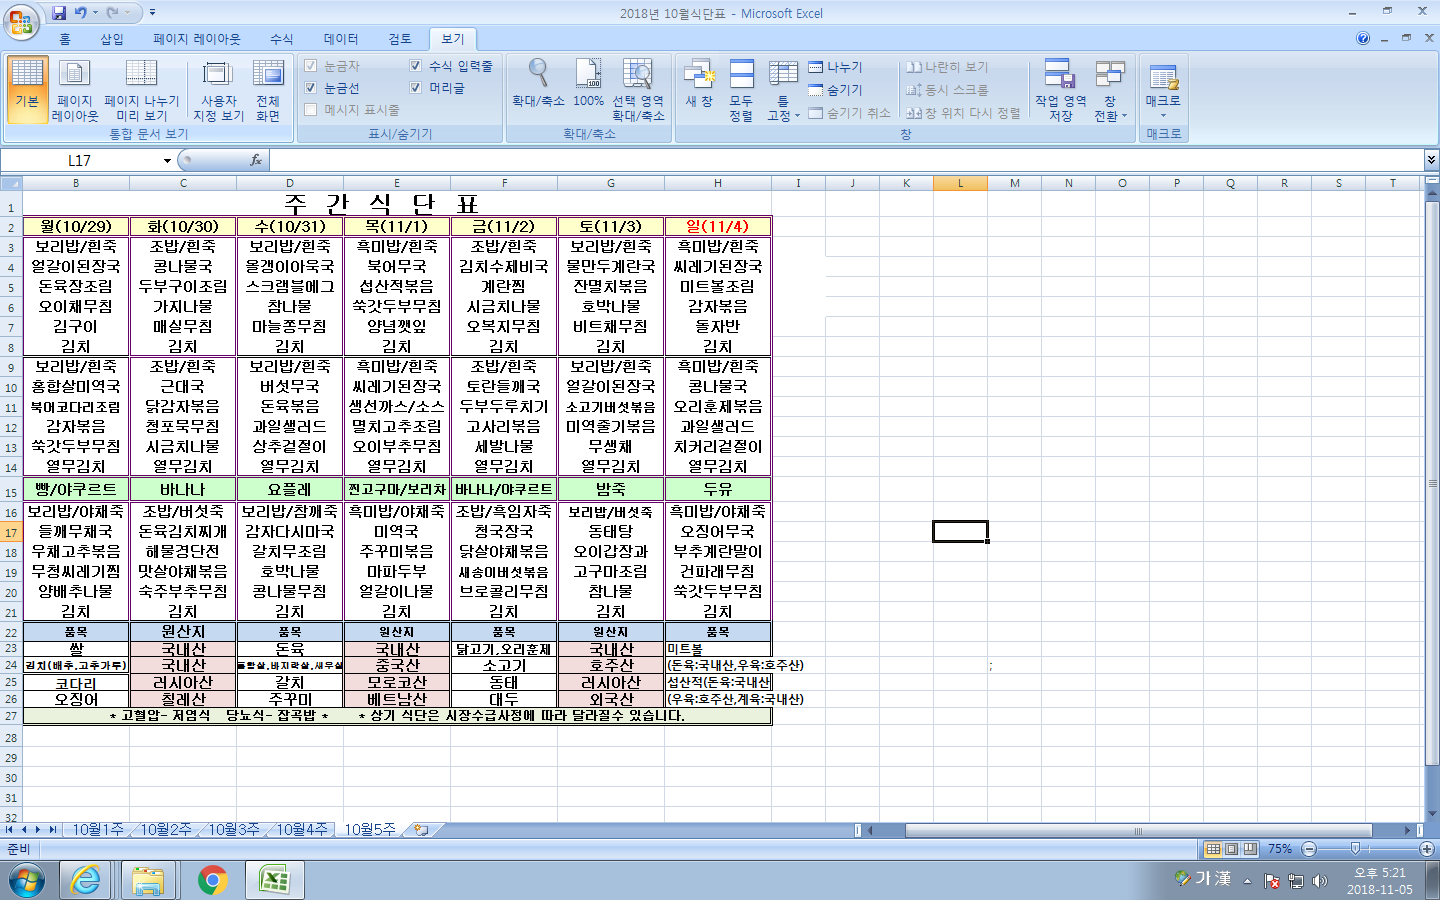Click the zoom slider handle
Screen dimensions: 1440x900
(1355, 849)
